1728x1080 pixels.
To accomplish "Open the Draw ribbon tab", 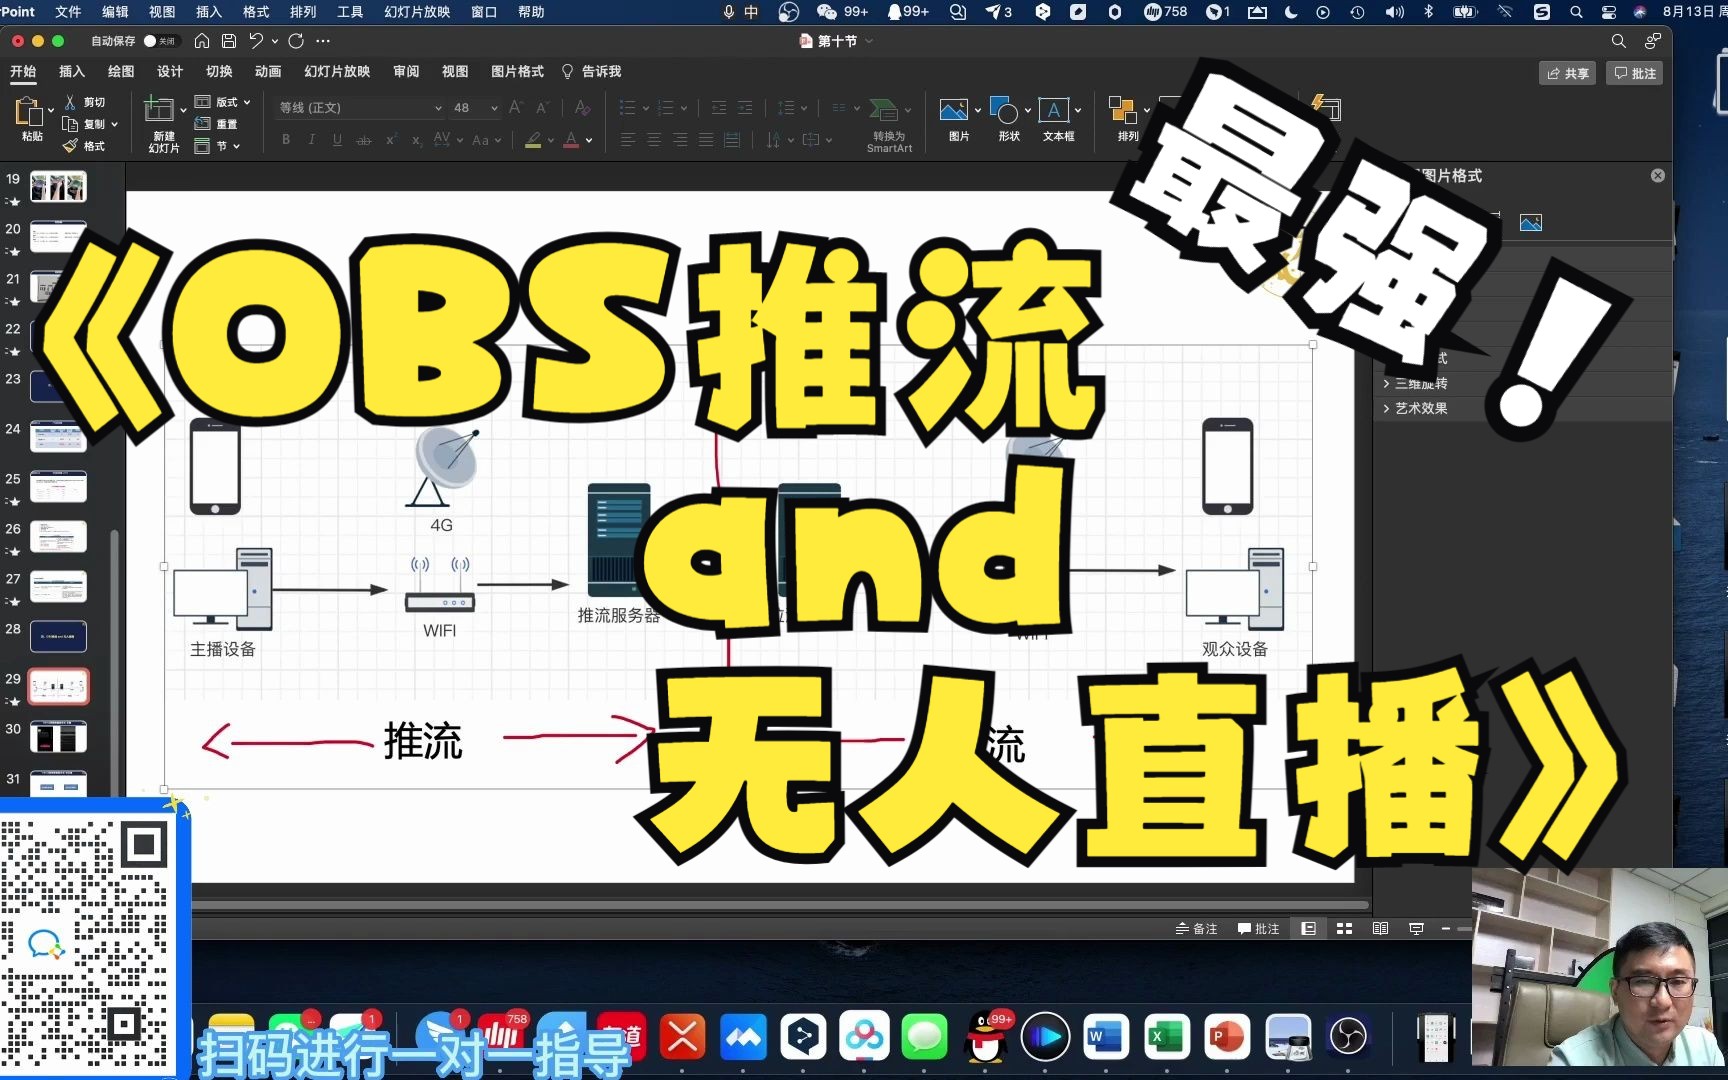I will 121,71.
